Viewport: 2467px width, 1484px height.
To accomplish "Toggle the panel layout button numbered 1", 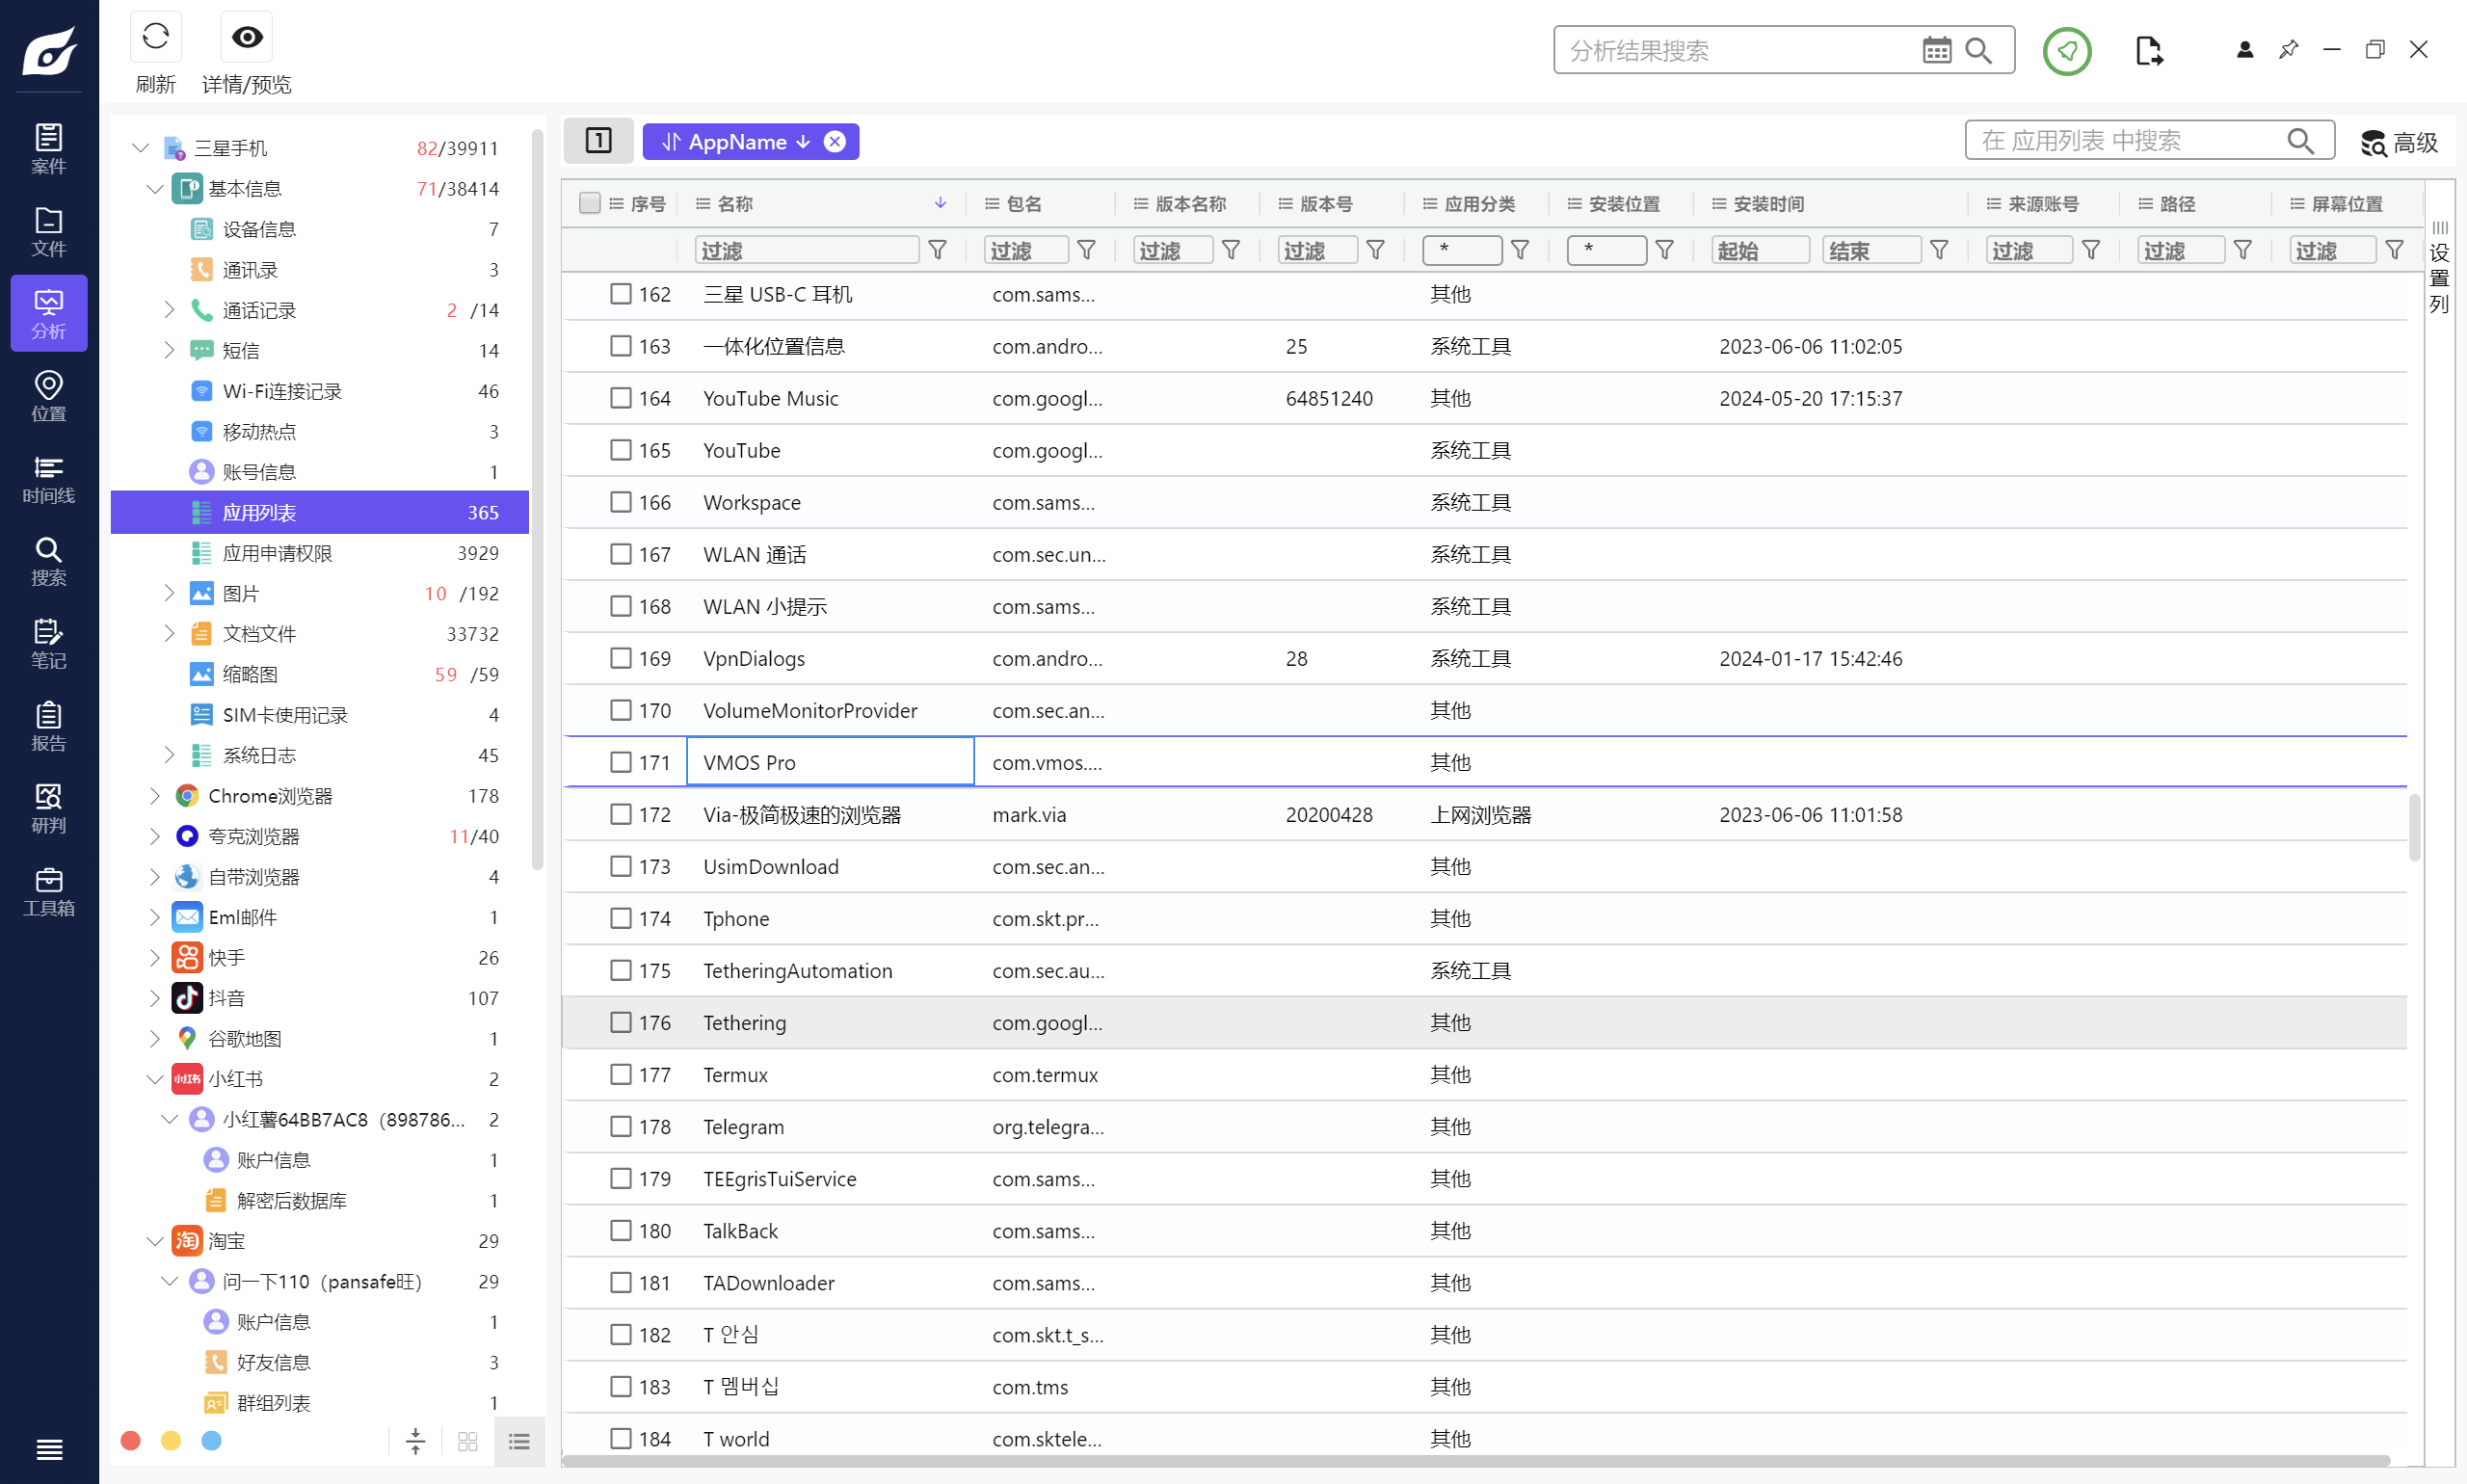I will click(598, 141).
